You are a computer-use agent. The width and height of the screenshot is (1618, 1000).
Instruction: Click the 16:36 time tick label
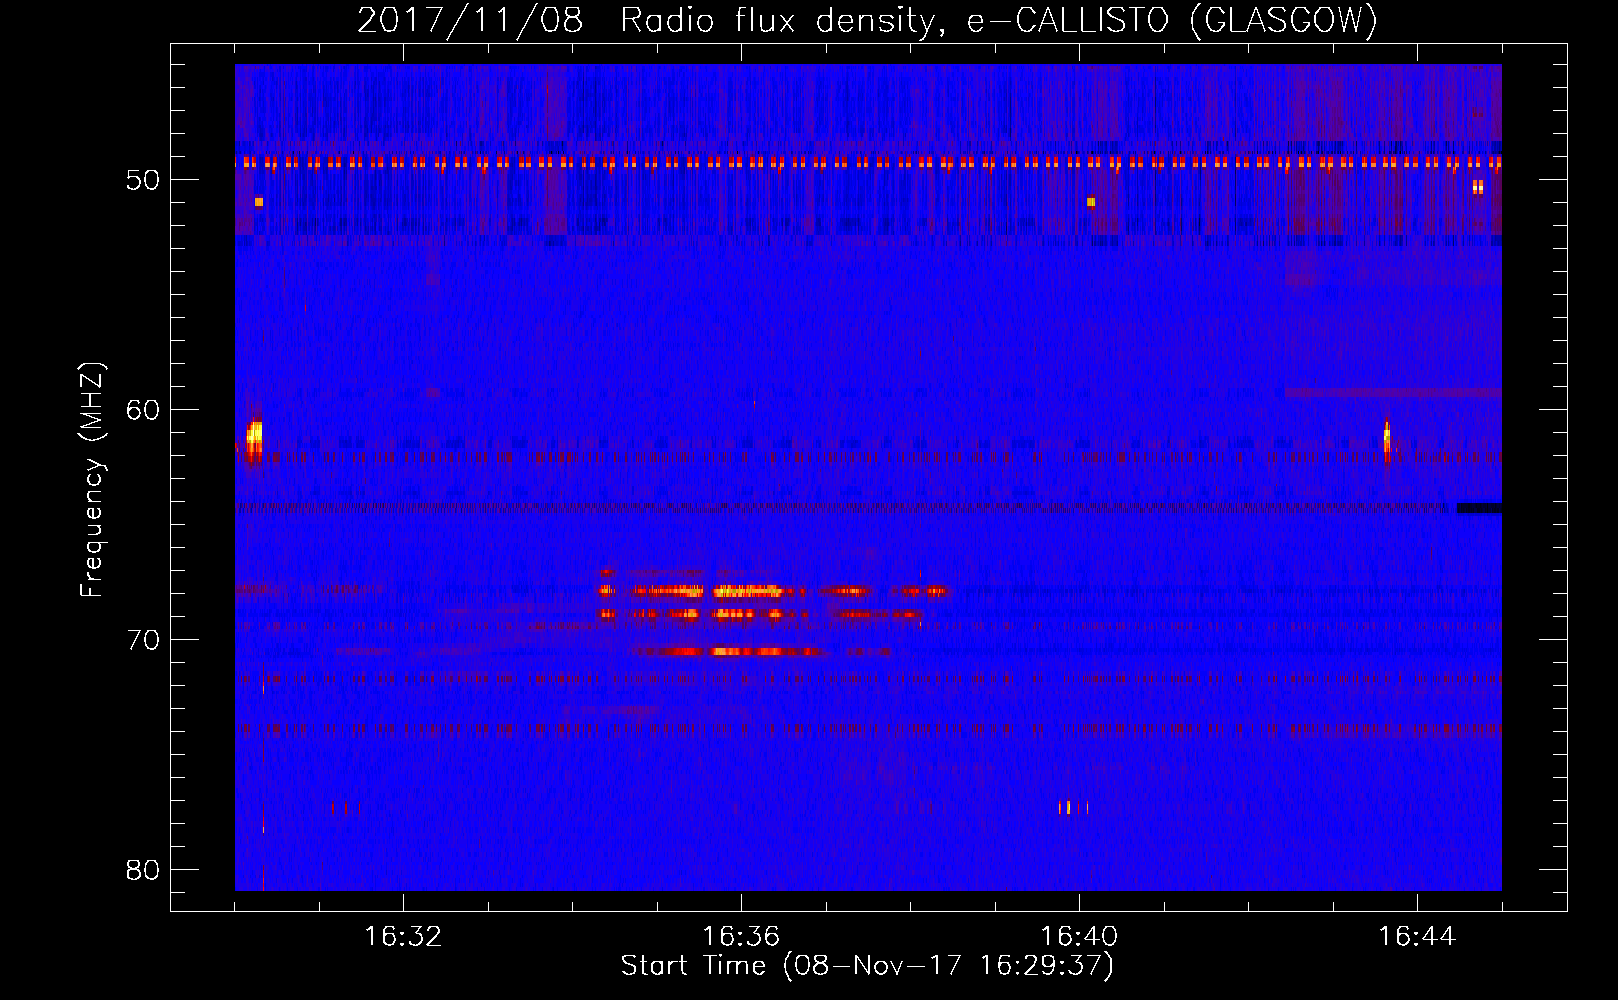741,937
